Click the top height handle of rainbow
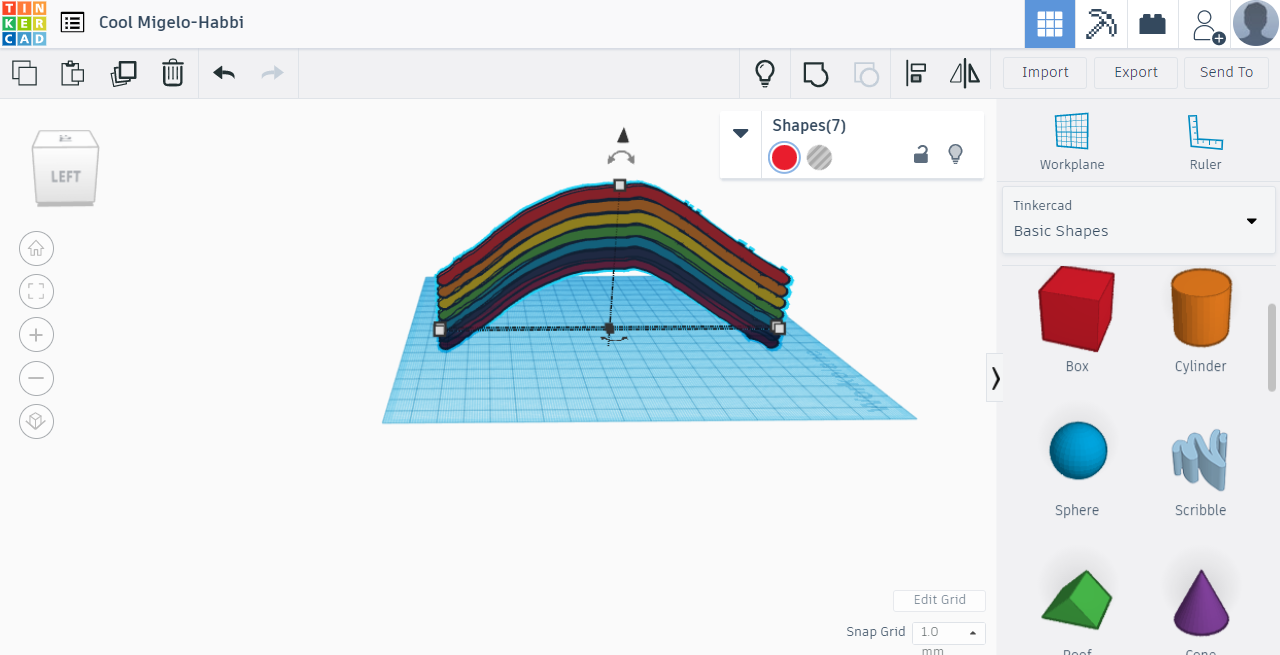Viewport: 1280px width, 655px height. coord(620,185)
